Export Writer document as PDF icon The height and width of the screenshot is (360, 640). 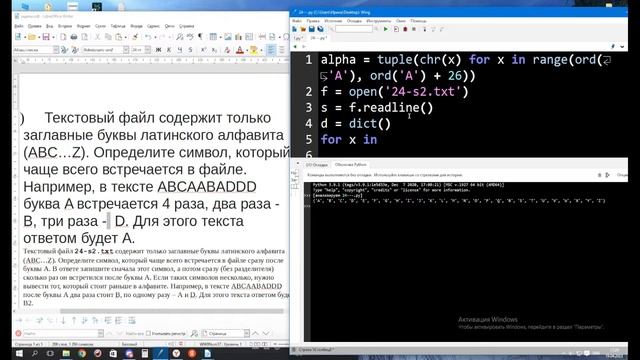[x=63, y=37]
